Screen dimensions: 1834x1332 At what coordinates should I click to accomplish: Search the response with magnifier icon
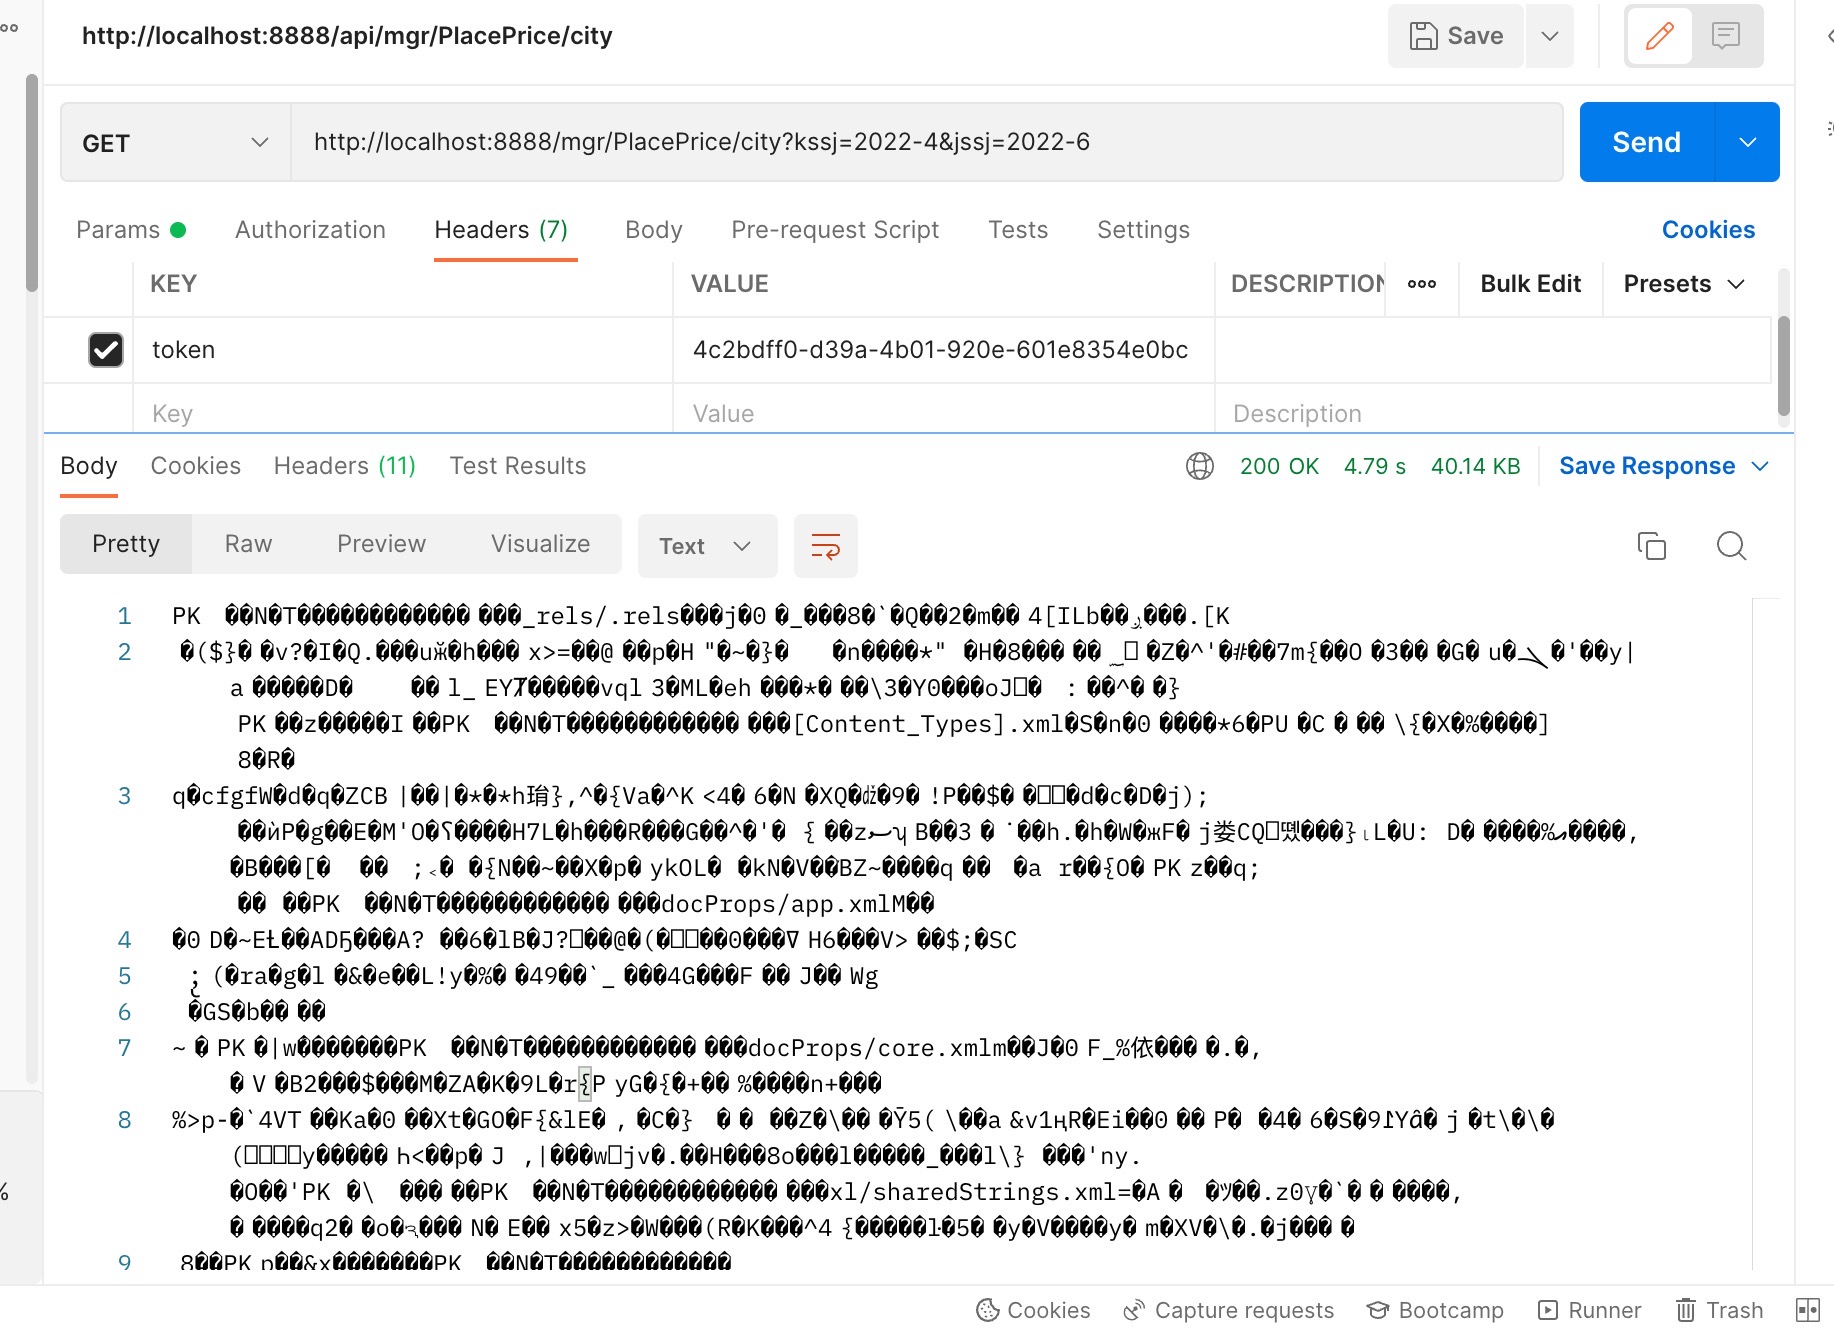(x=1731, y=546)
